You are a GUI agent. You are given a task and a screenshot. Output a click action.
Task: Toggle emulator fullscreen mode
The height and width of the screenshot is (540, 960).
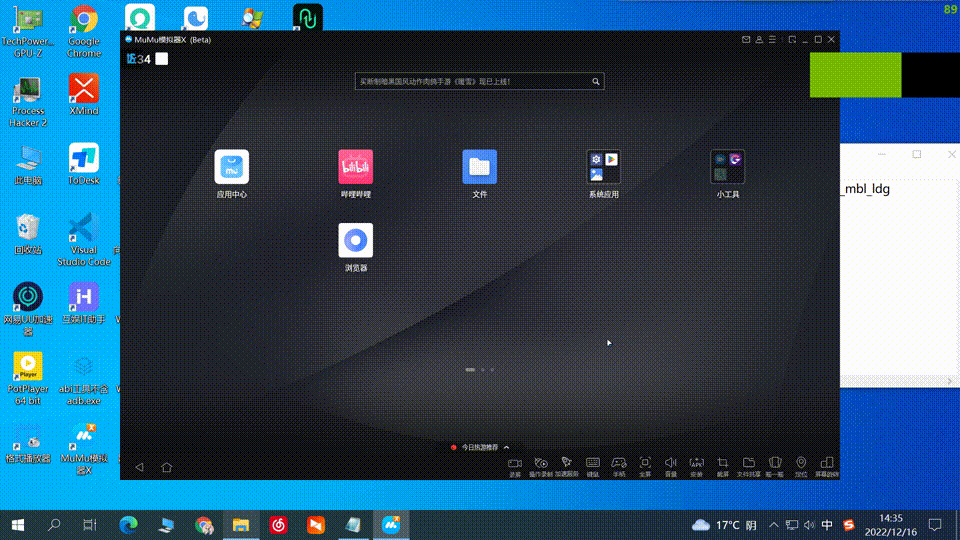(x=645, y=463)
